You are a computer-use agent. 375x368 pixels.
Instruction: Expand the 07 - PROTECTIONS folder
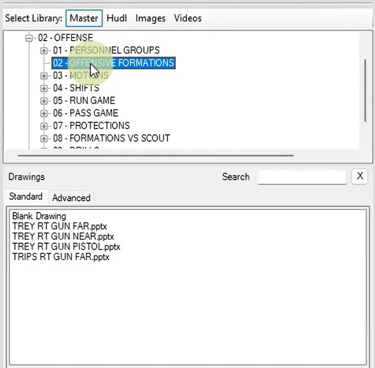coord(44,126)
